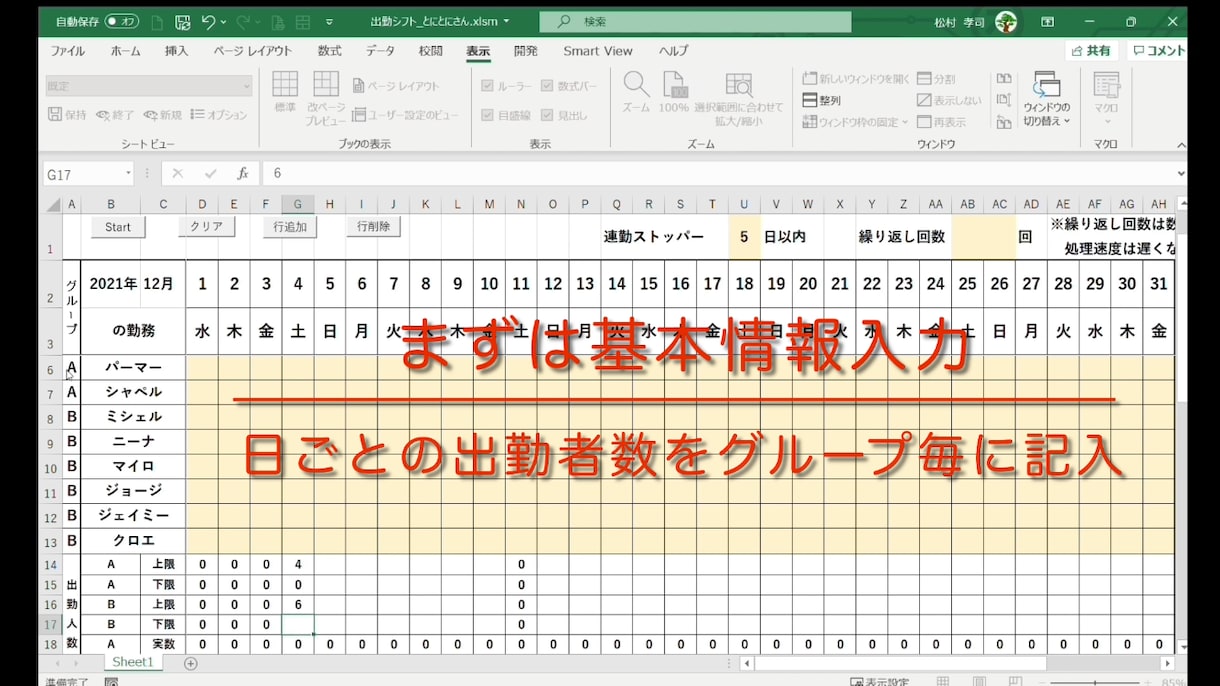Click the ズーム magnifier icon
This screenshot has width=1220, height=686.
pyautogui.click(x=636, y=92)
